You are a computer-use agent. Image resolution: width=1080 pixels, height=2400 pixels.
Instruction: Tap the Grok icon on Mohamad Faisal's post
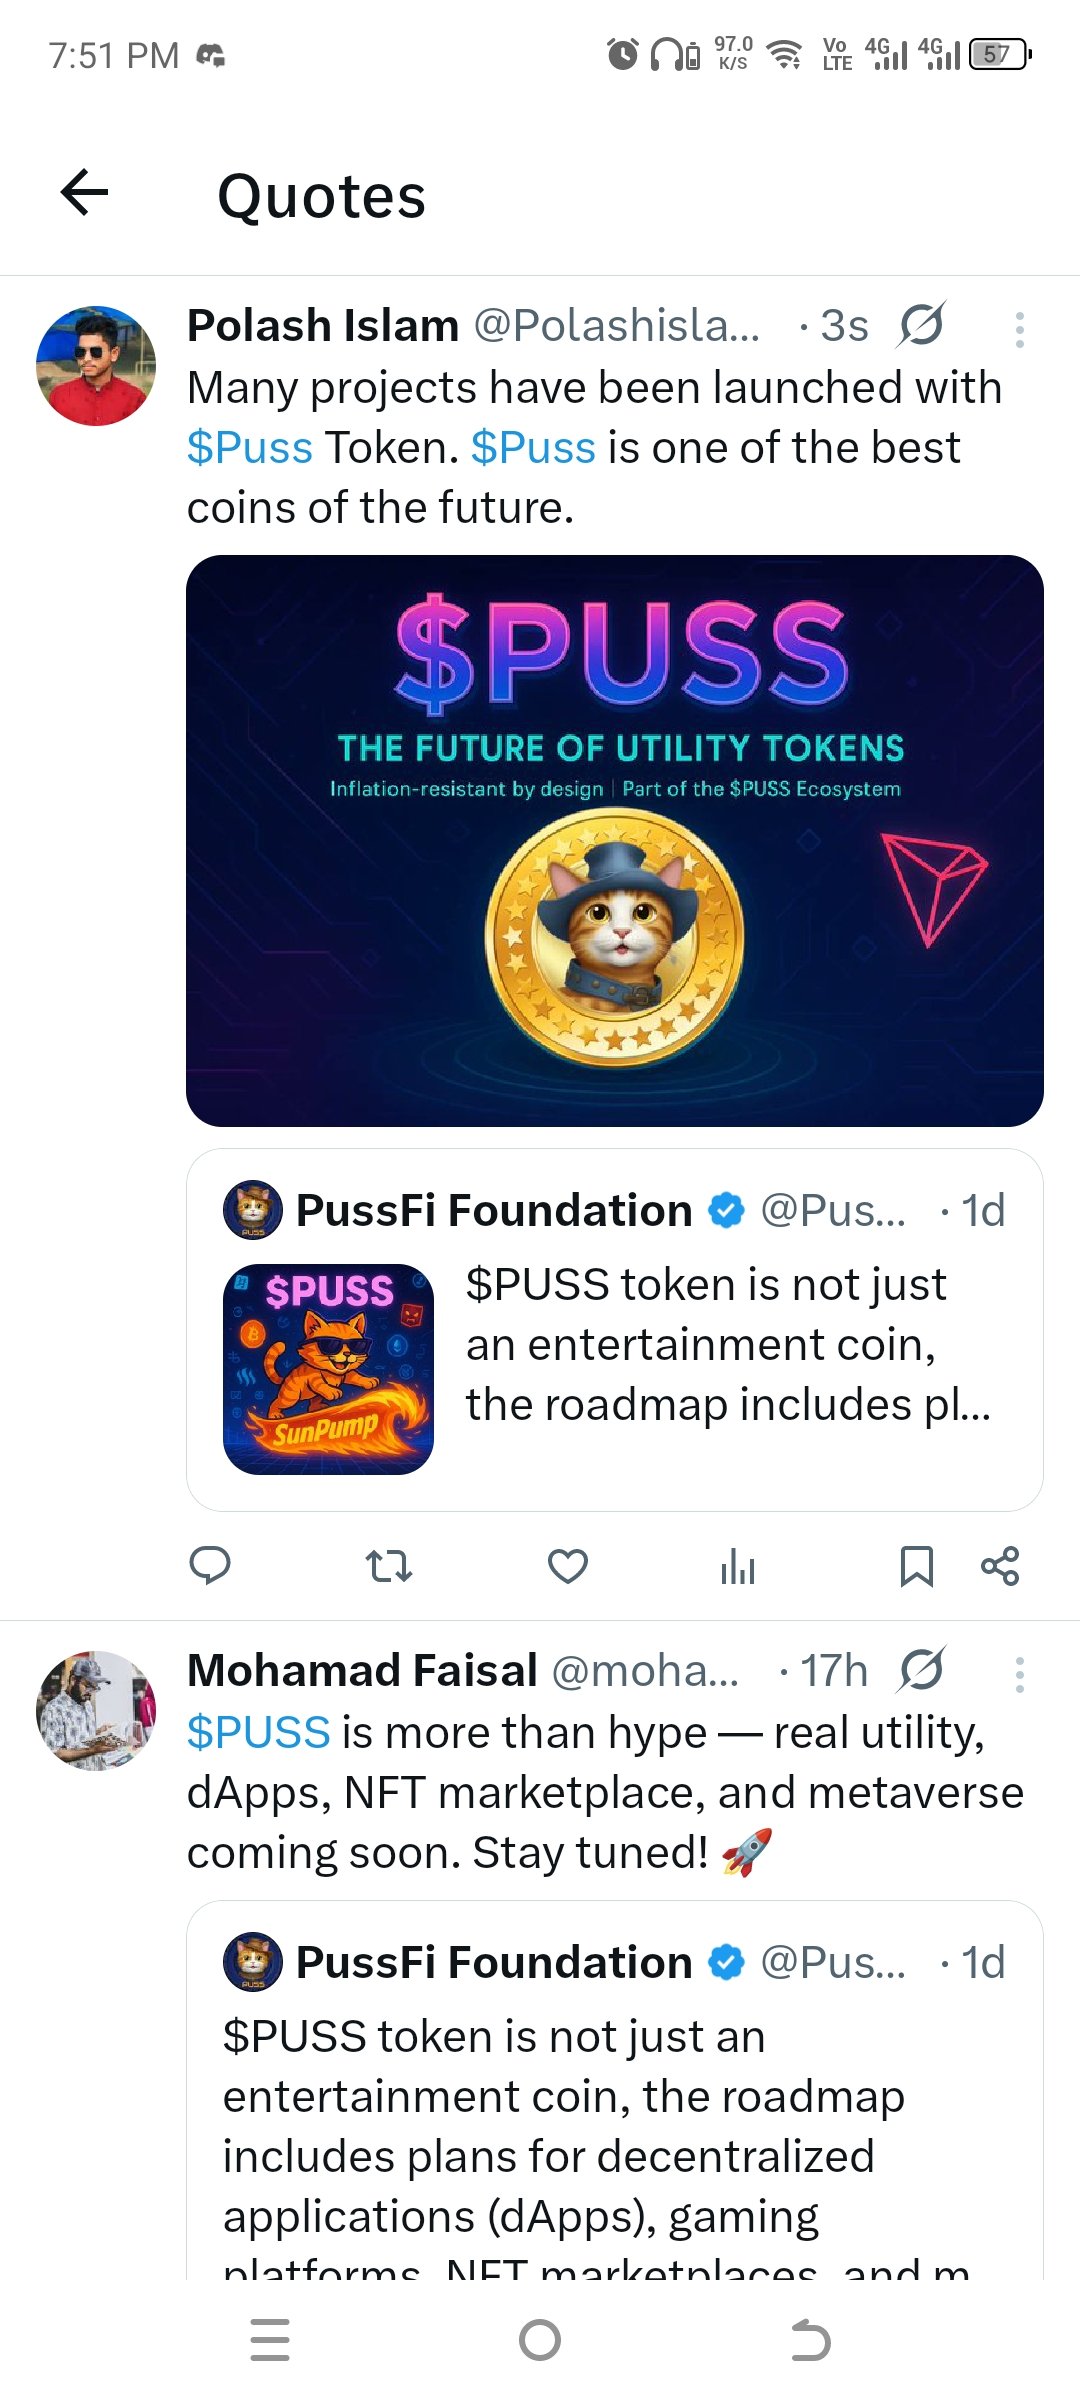pyautogui.click(x=921, y=1670)
